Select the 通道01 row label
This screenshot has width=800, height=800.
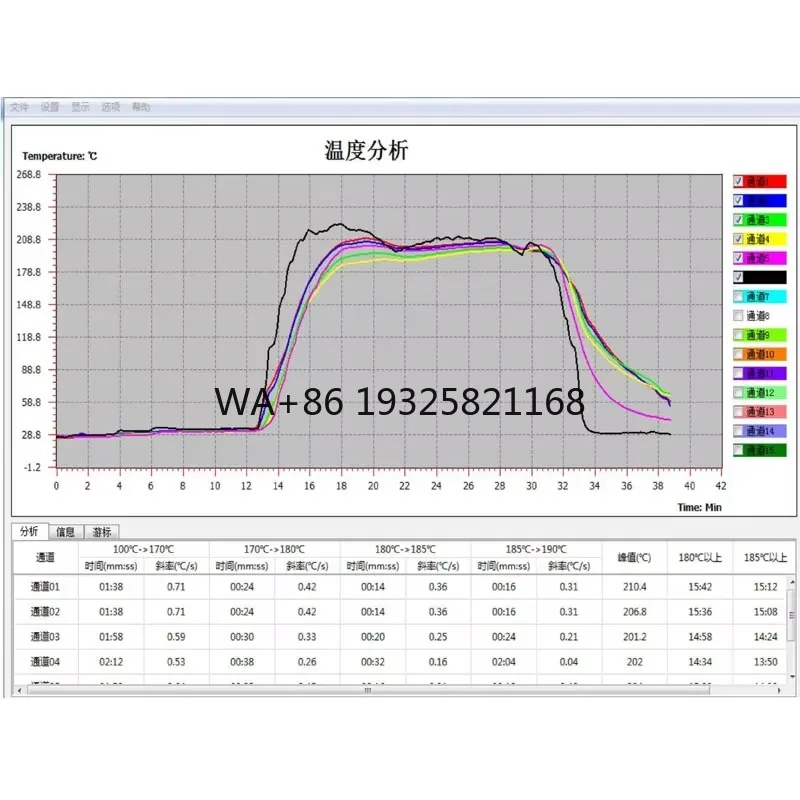pyautogui.click(x=45, y=587)
